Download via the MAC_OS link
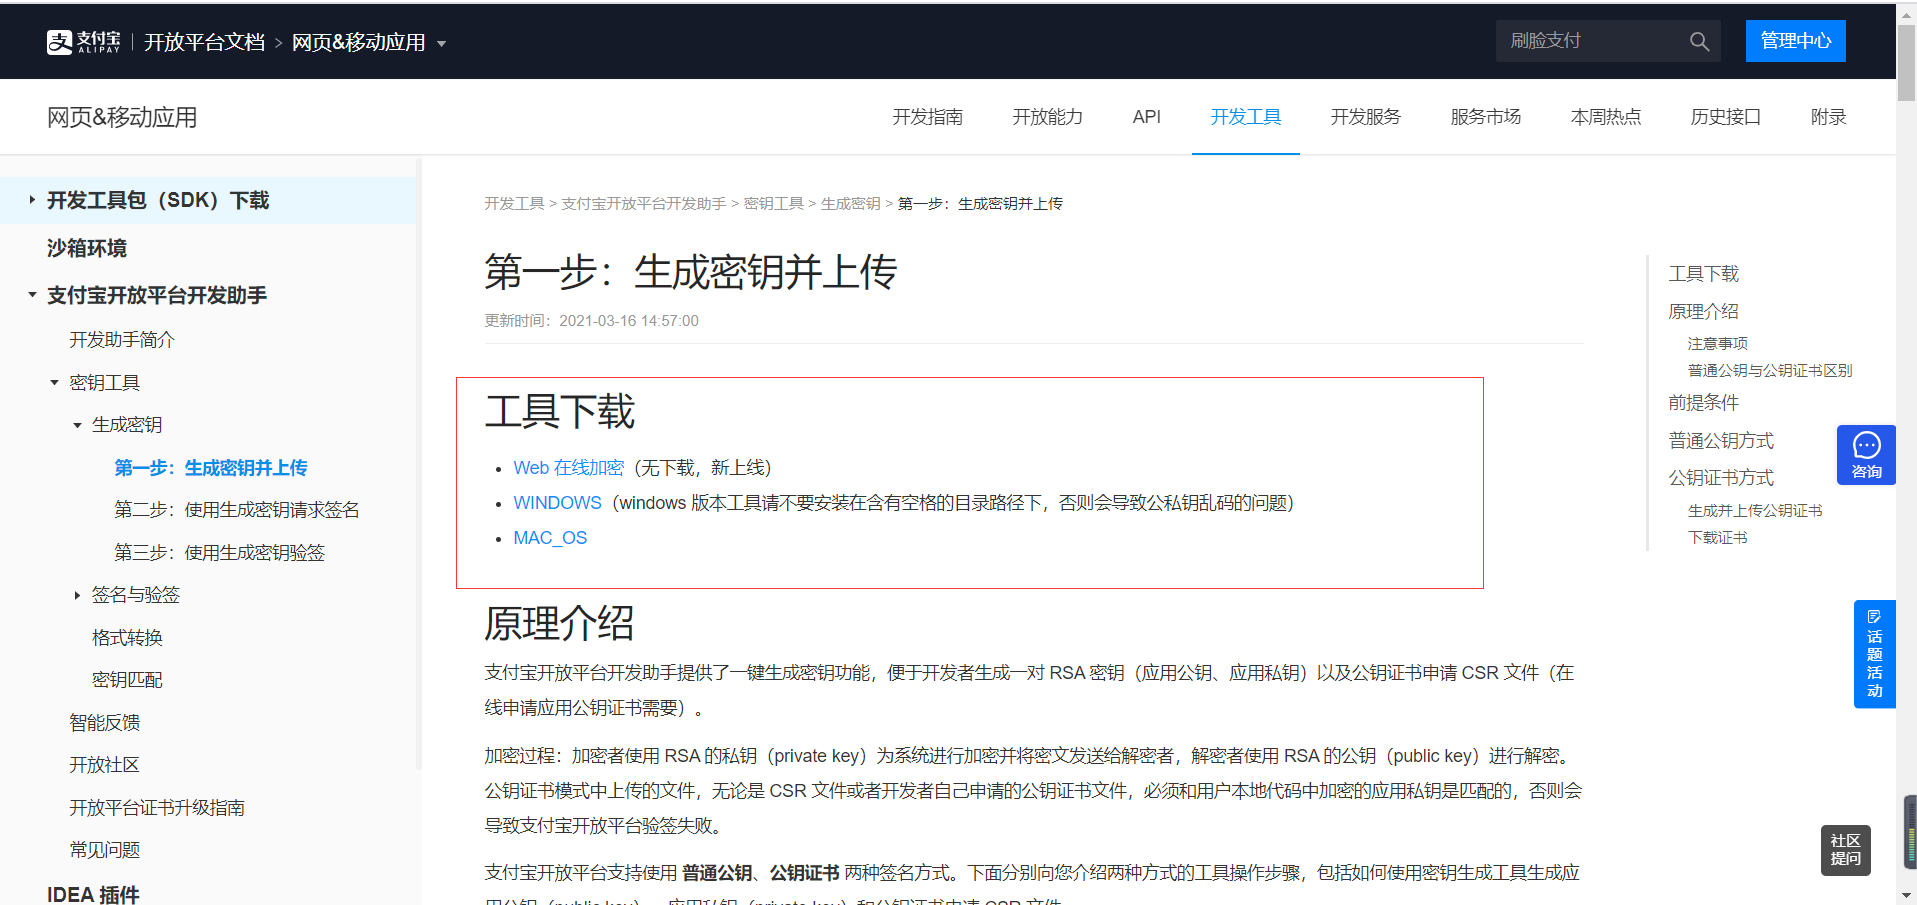The height and width of the screenshot is (905, 1917). click(550, 537)
